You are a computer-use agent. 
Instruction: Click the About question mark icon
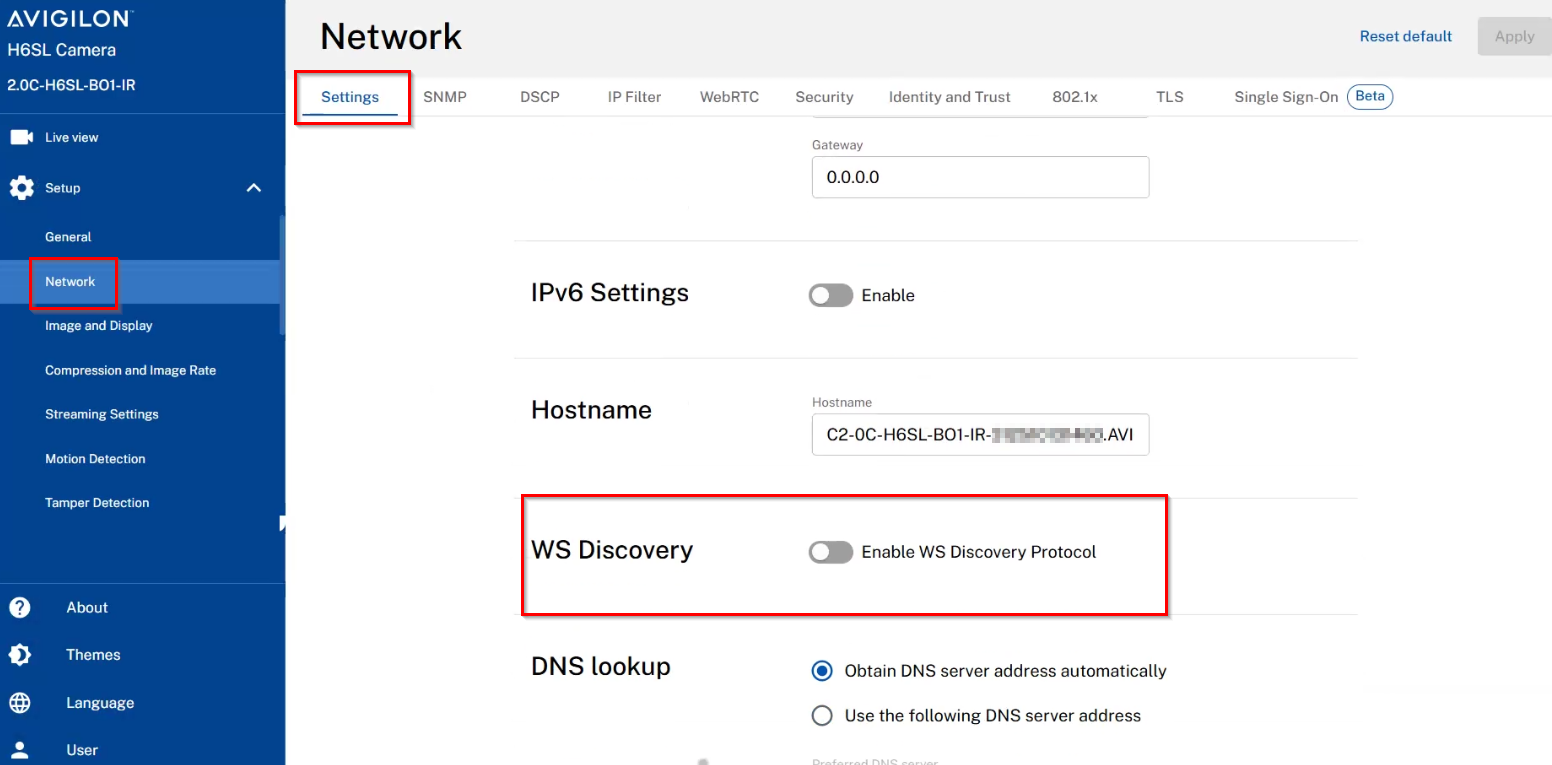point(19,607)
